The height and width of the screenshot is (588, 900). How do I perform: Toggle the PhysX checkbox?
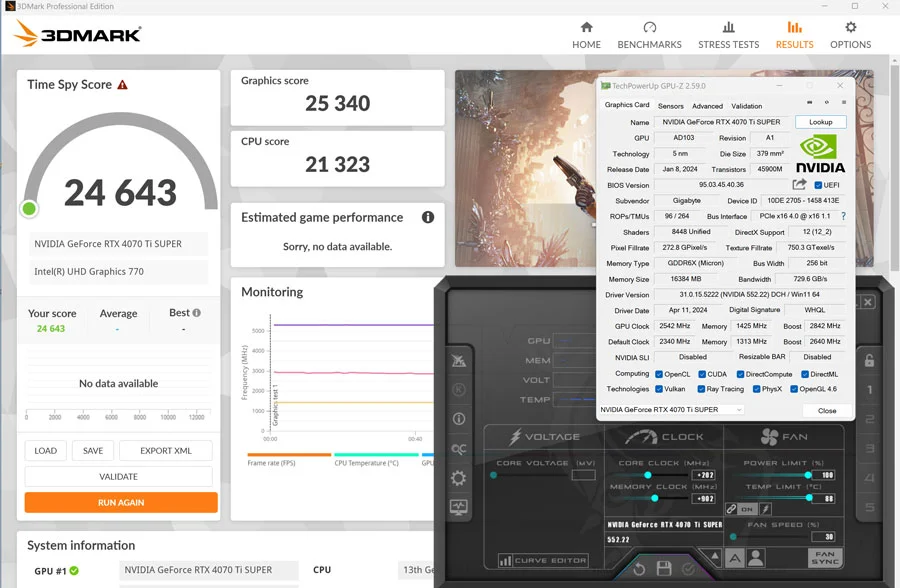pos(757,389)
